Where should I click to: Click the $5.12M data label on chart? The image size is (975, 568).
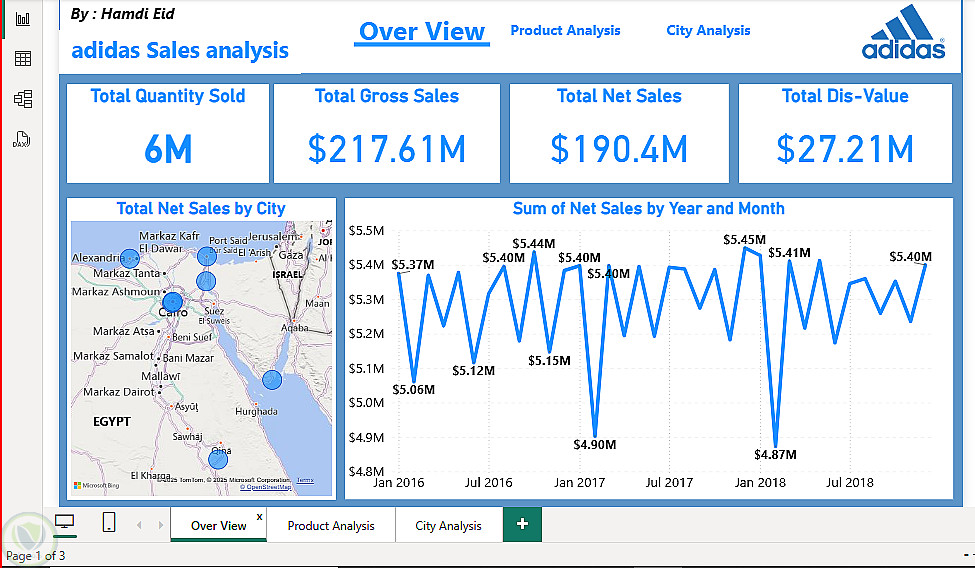473,371
